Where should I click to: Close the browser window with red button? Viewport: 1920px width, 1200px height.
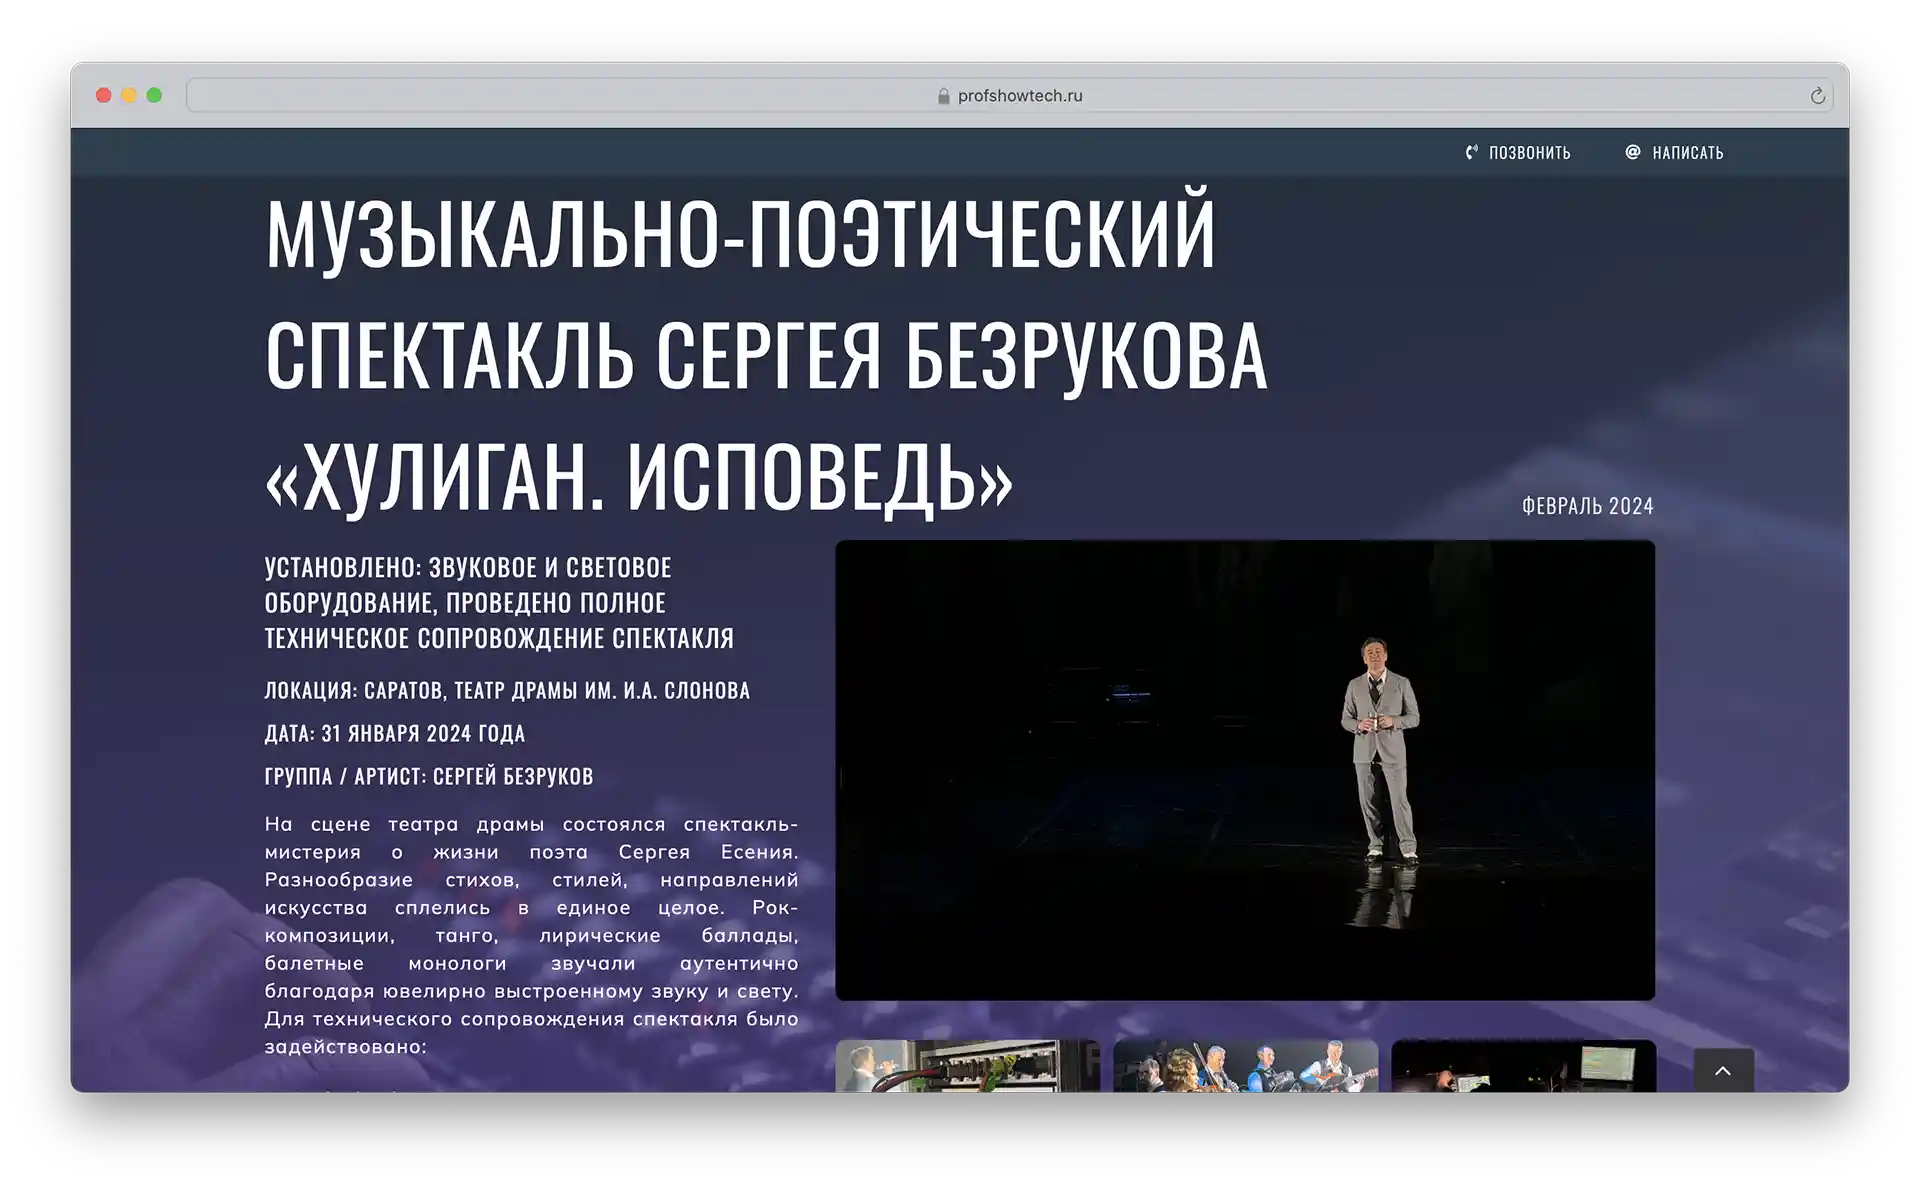pyautogui.click(x=103, y=95)
